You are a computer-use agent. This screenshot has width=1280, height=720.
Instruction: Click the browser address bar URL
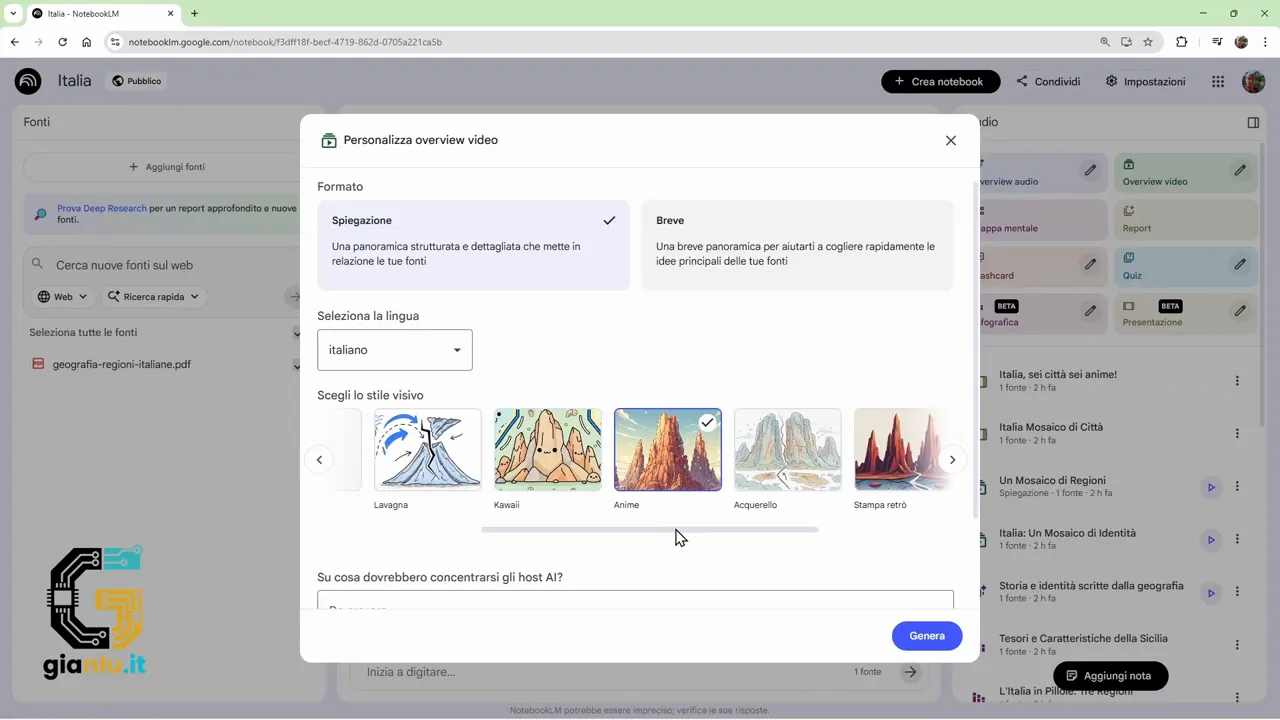pos(285,42)
